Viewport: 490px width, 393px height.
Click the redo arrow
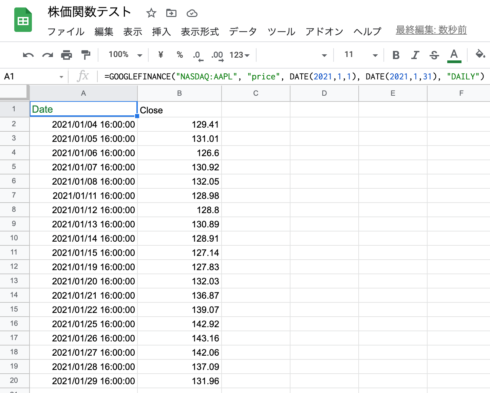coord(47,55)
